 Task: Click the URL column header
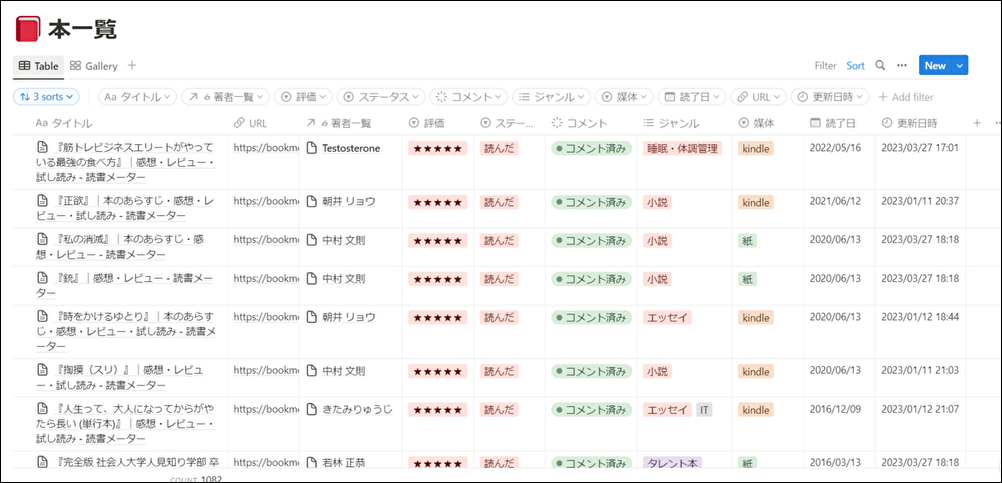[x=250, y=123]
